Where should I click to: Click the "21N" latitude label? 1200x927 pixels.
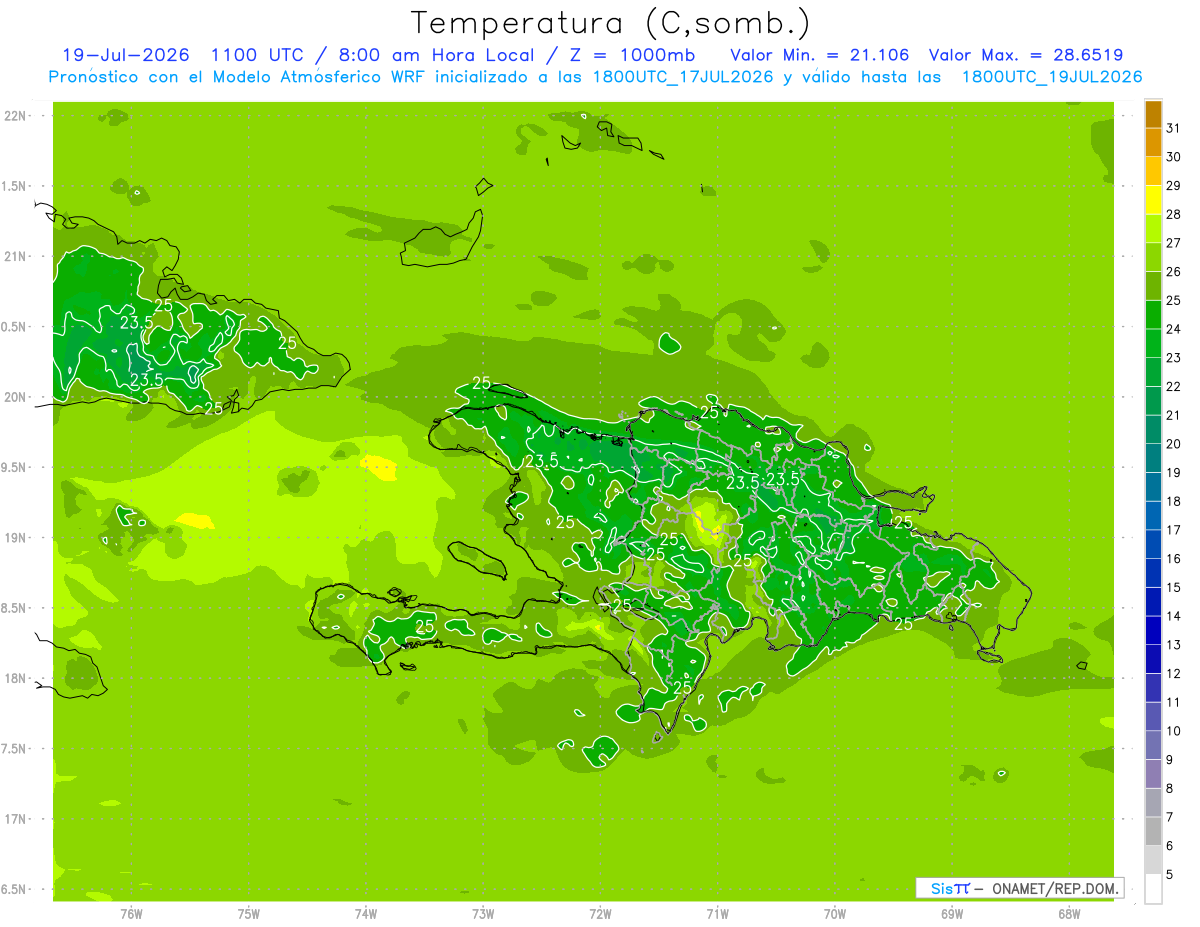pyautogui.click(x=15, y=256)
